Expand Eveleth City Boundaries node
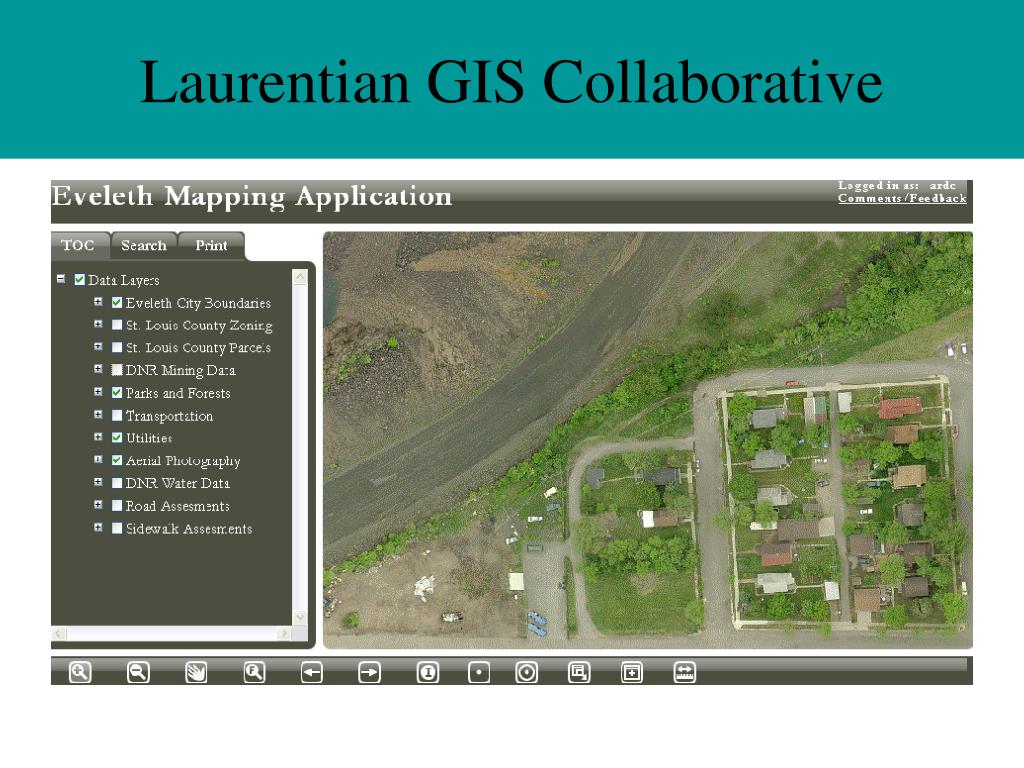1024x768 pixels. [98, 302]
